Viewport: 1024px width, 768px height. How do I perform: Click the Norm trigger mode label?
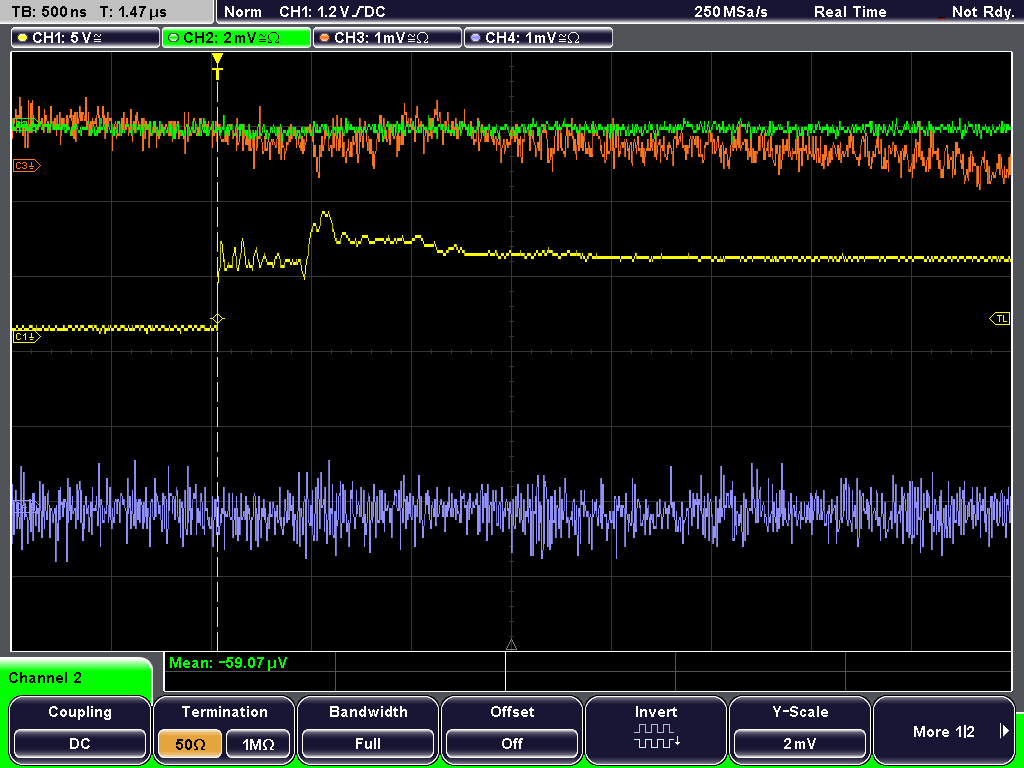click(x=242, y=12)
